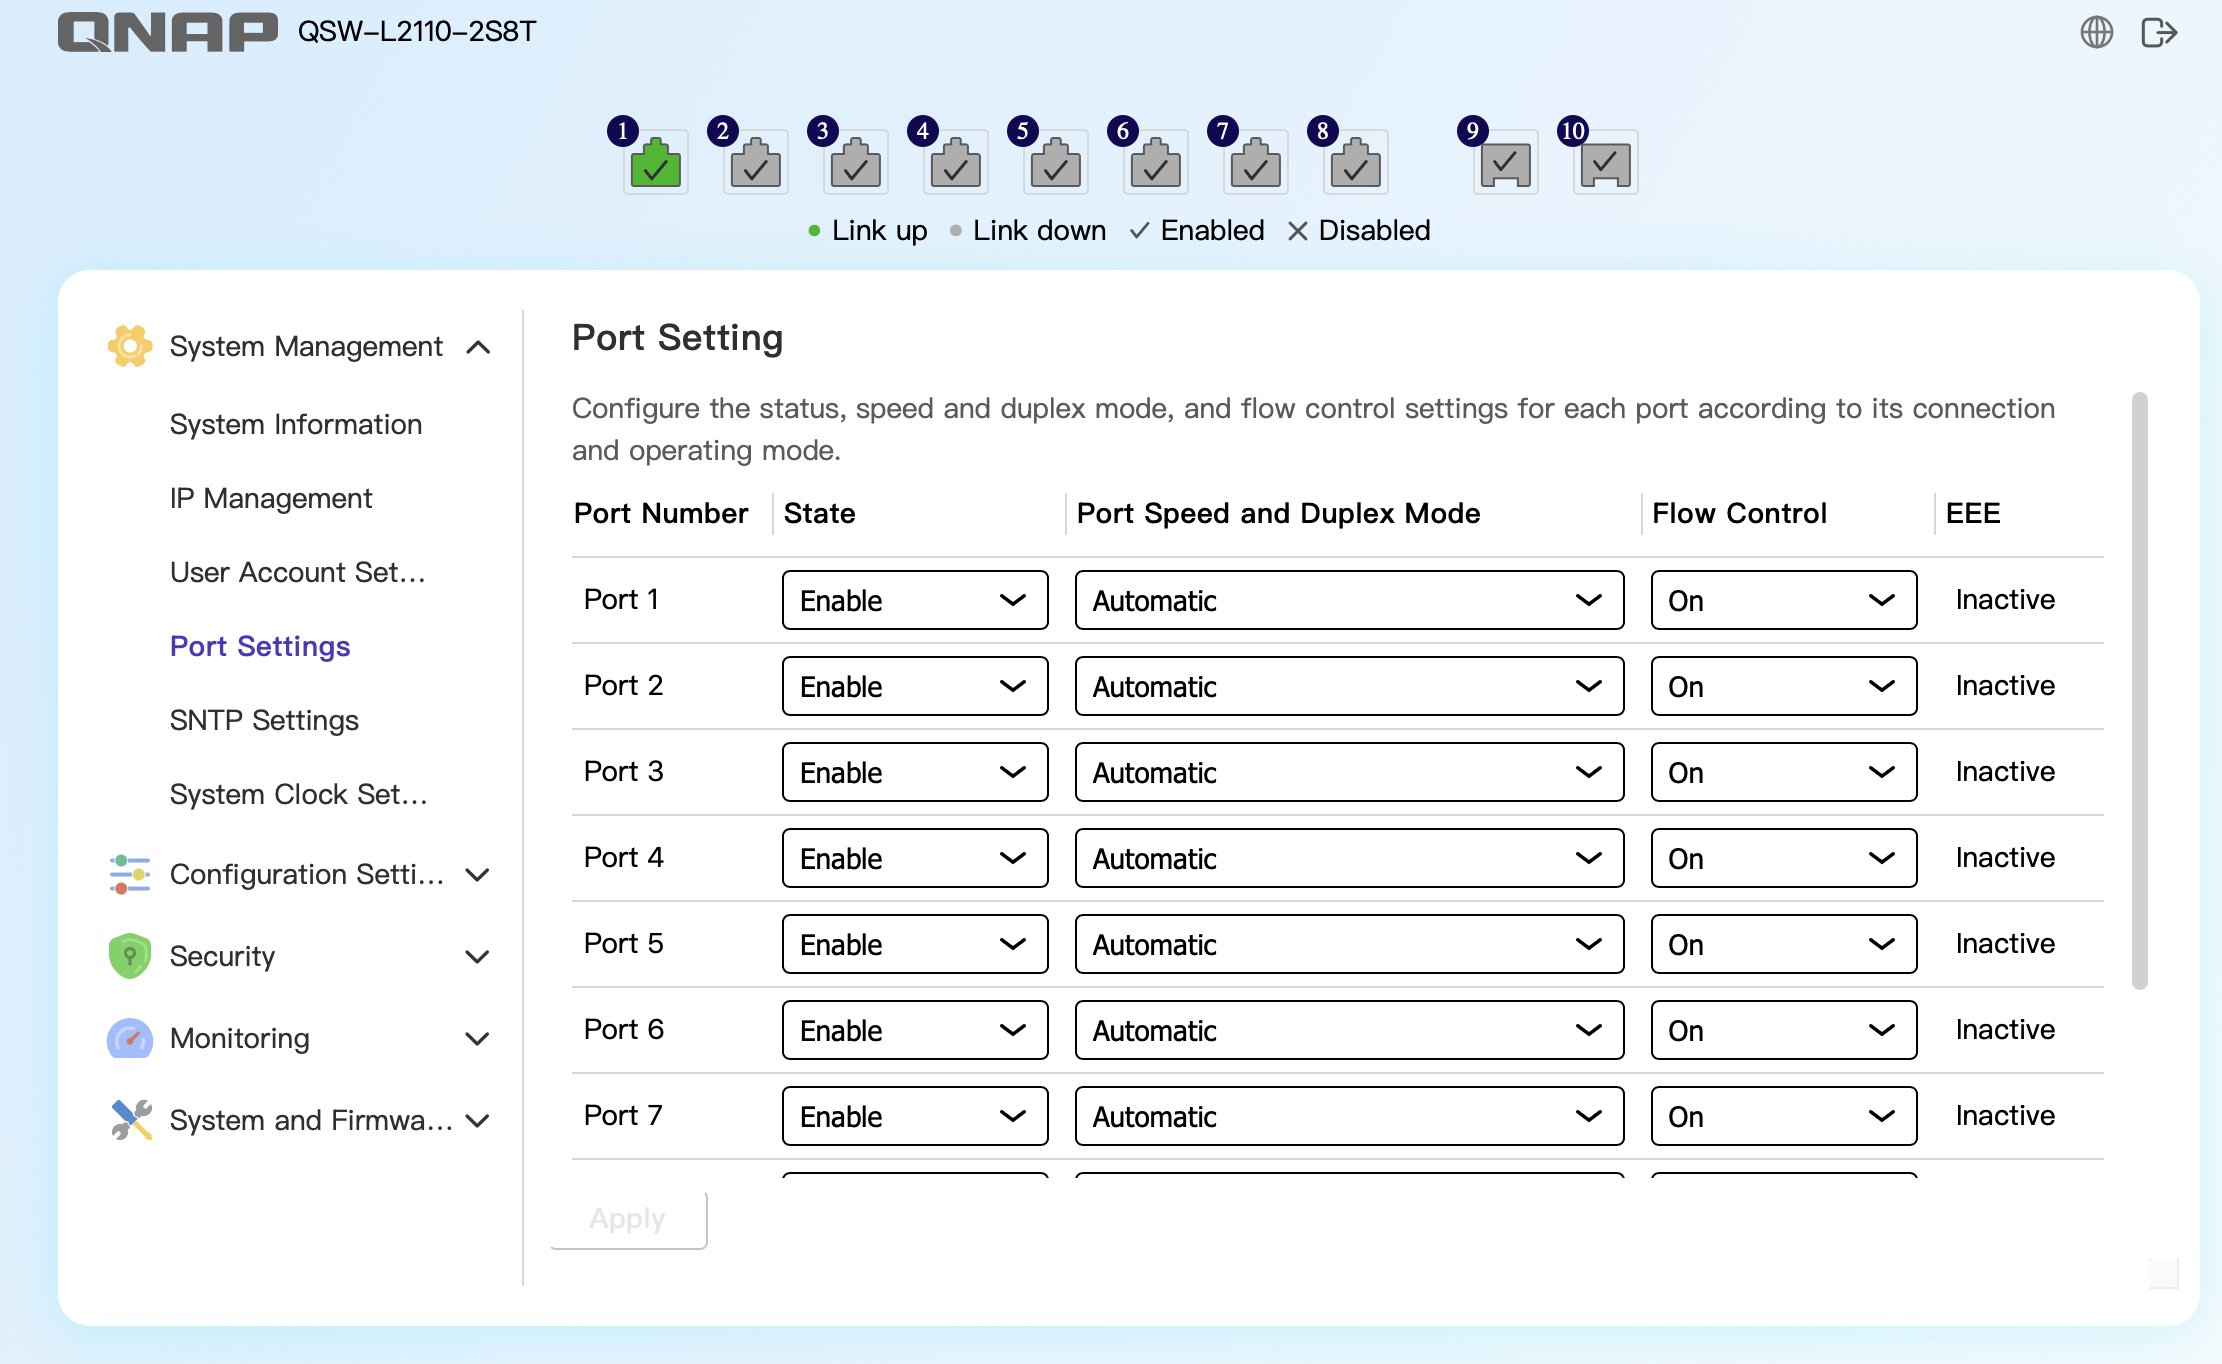2222x1364 pixels.
Task: Open Port 7 Flow Control dropdown
Action: (1784, 1116)
